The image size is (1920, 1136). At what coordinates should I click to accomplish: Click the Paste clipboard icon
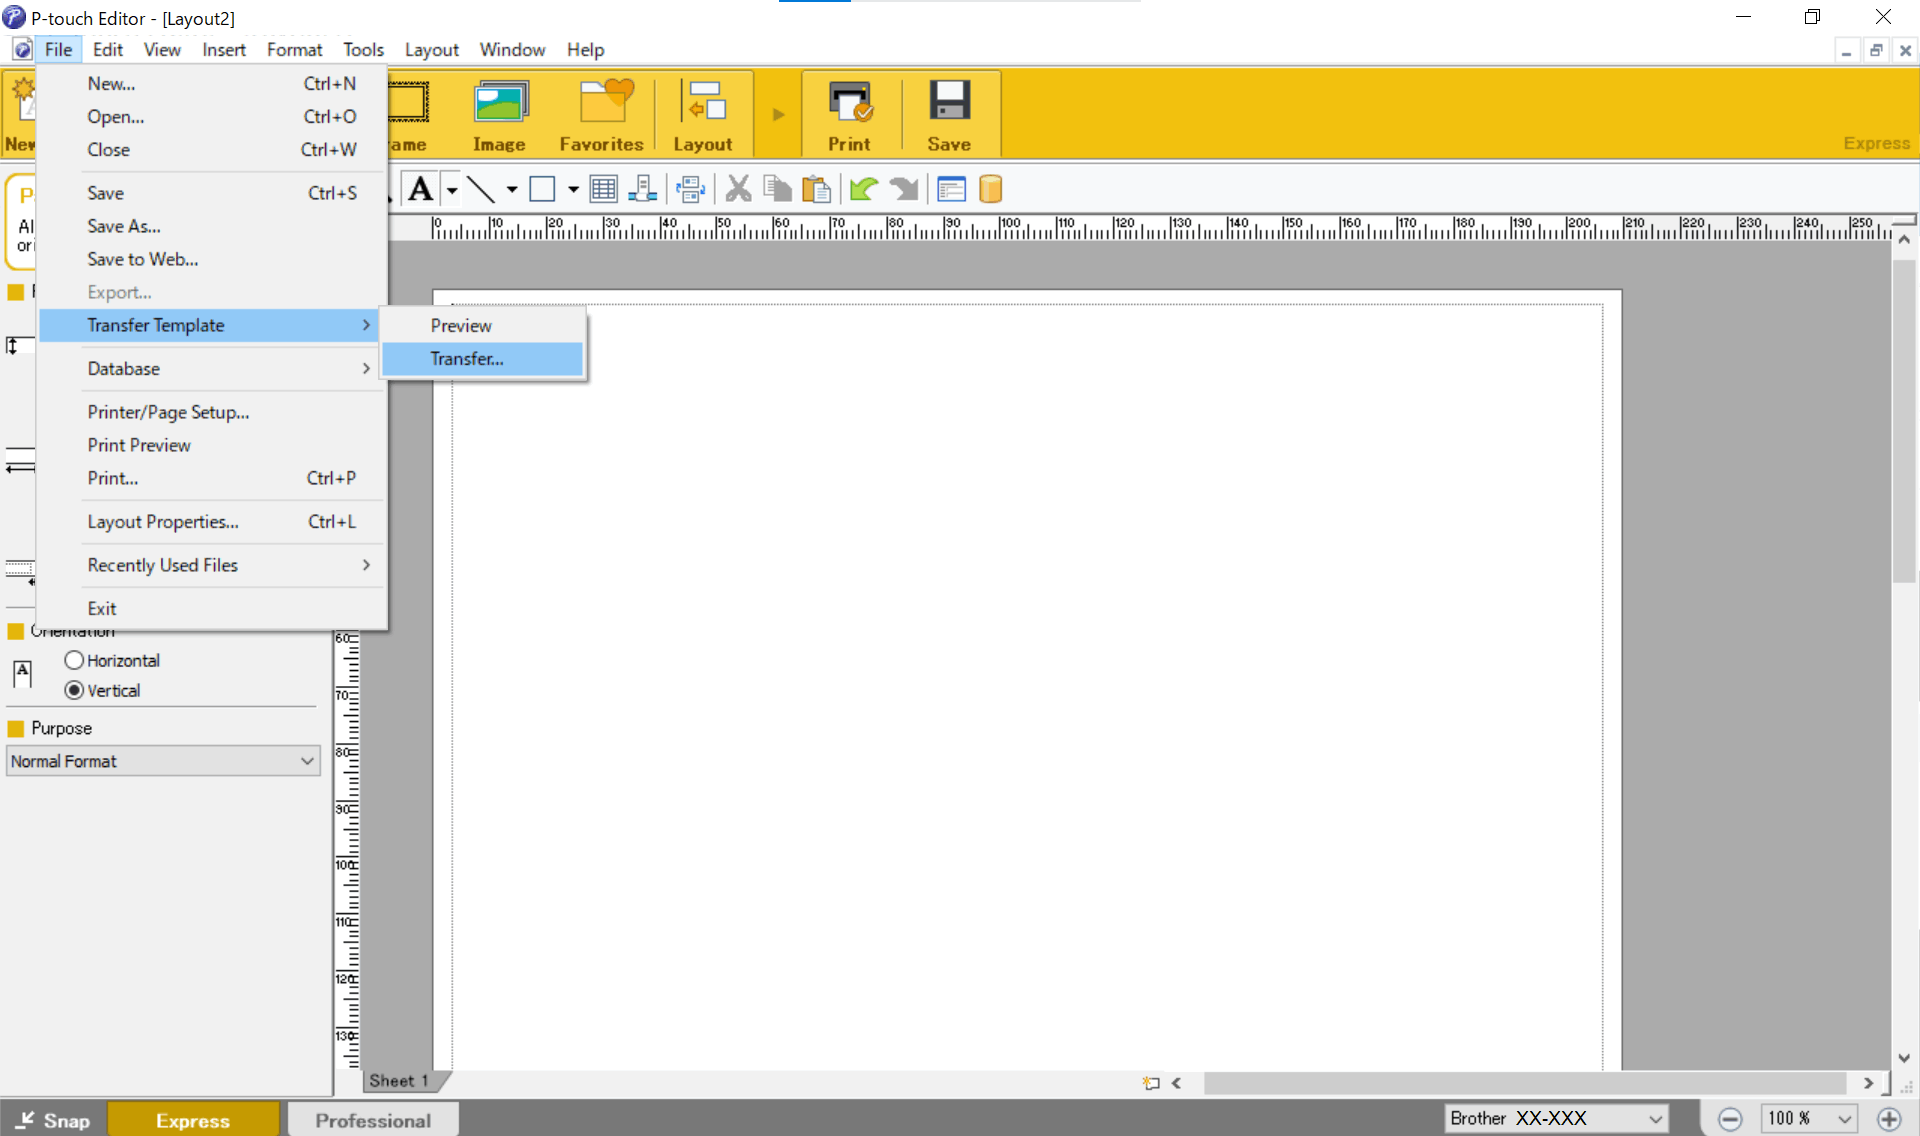[816, 189]
